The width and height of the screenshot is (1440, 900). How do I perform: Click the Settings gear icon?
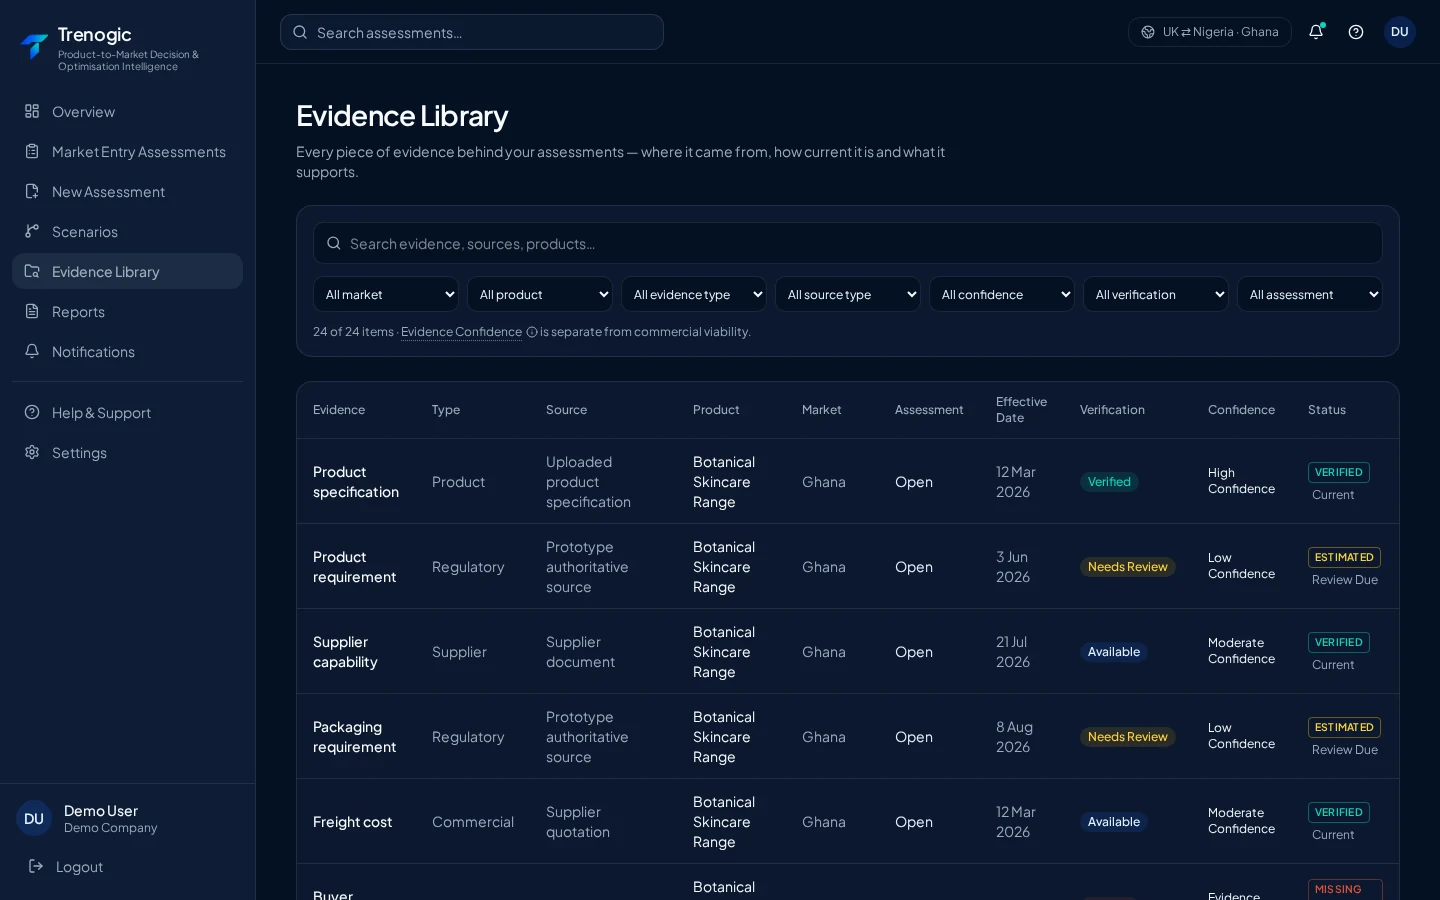pyautogui.click(x=32, y=452)
